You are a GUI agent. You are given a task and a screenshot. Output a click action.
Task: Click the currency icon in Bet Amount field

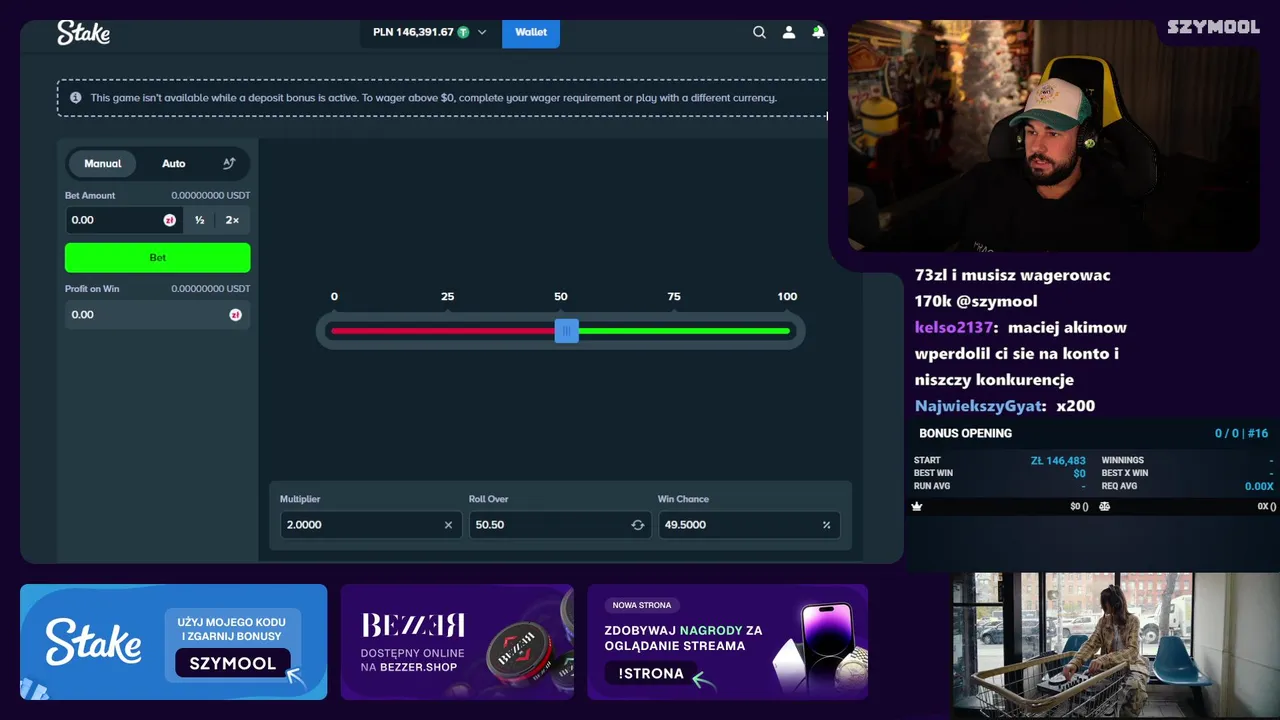170,220
